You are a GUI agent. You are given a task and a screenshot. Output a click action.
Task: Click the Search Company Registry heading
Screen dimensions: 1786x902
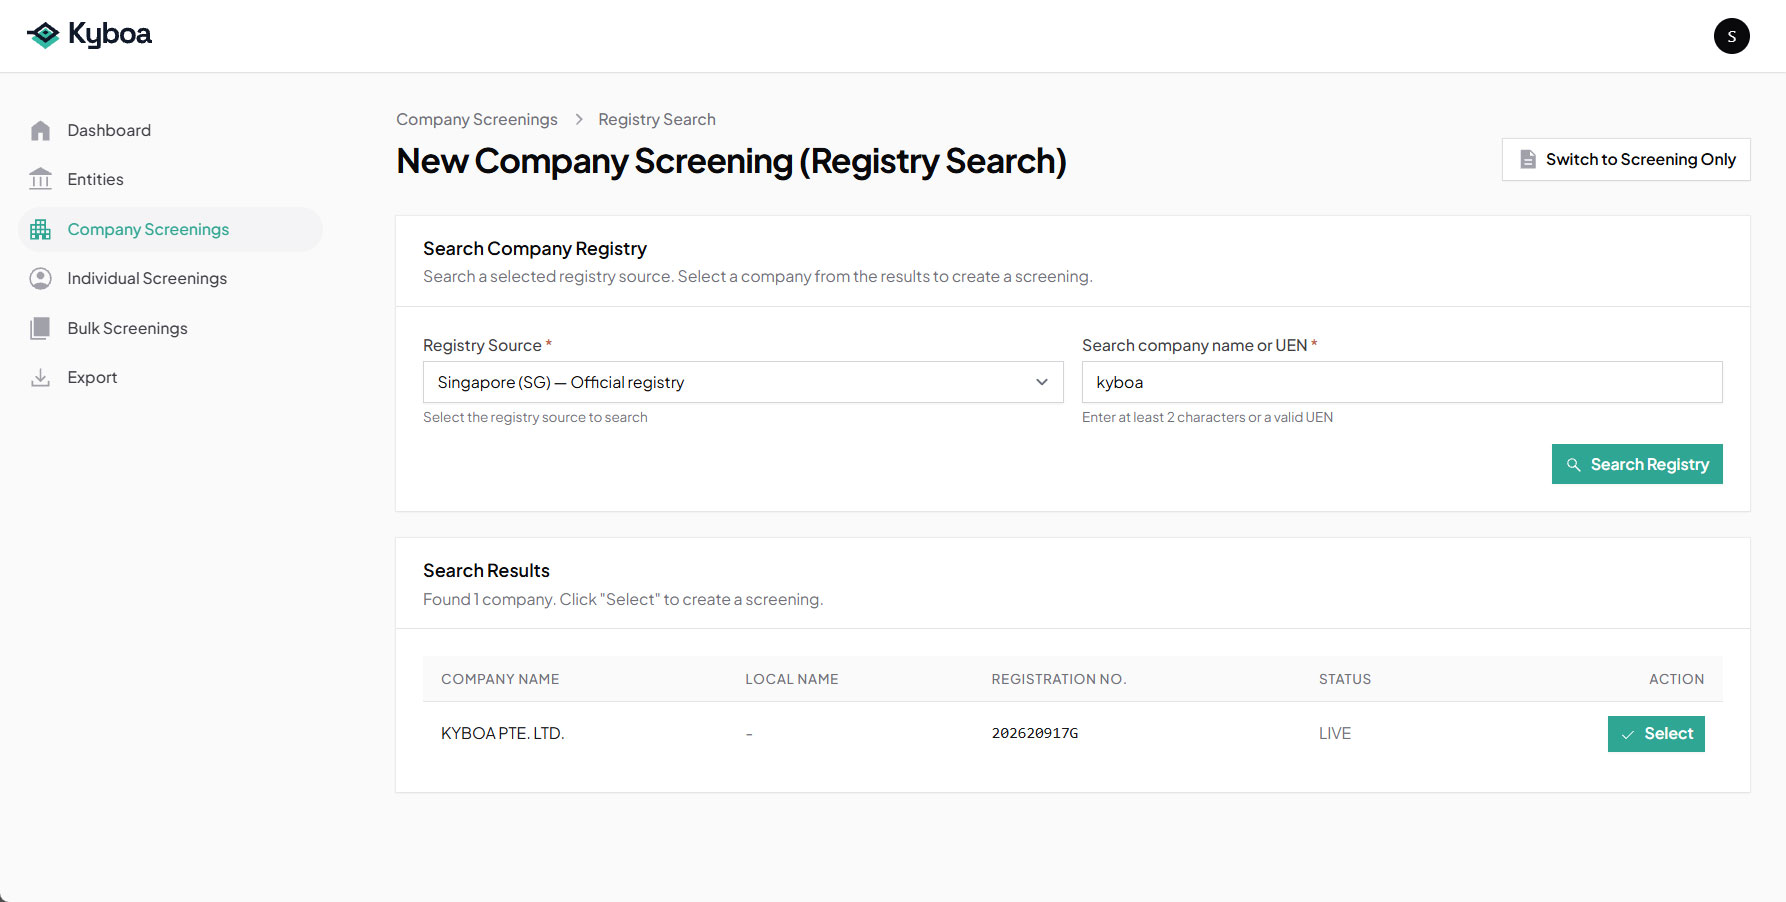(x=535, y=248)
